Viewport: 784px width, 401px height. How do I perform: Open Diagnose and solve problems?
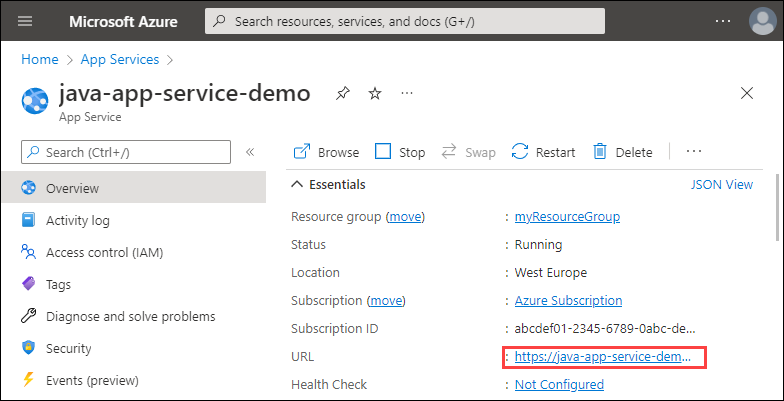[x=130, y=316]
